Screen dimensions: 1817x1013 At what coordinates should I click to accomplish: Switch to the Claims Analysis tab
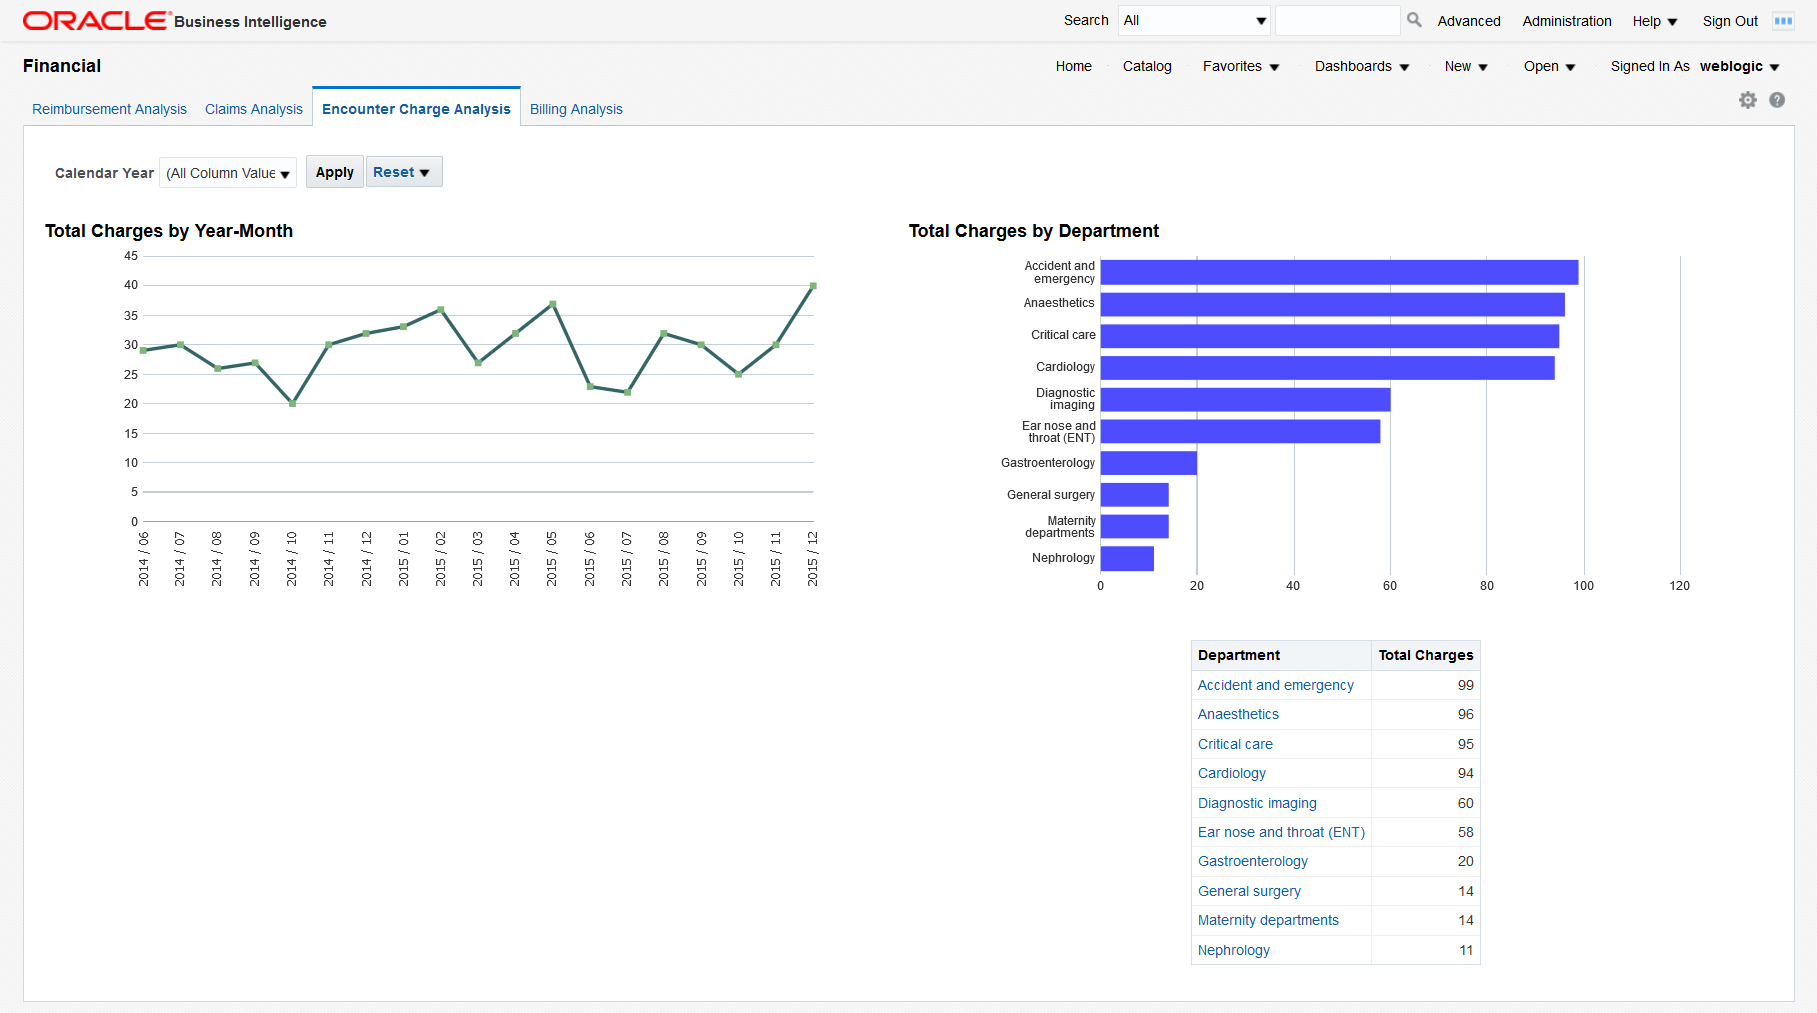pos(254,109)
